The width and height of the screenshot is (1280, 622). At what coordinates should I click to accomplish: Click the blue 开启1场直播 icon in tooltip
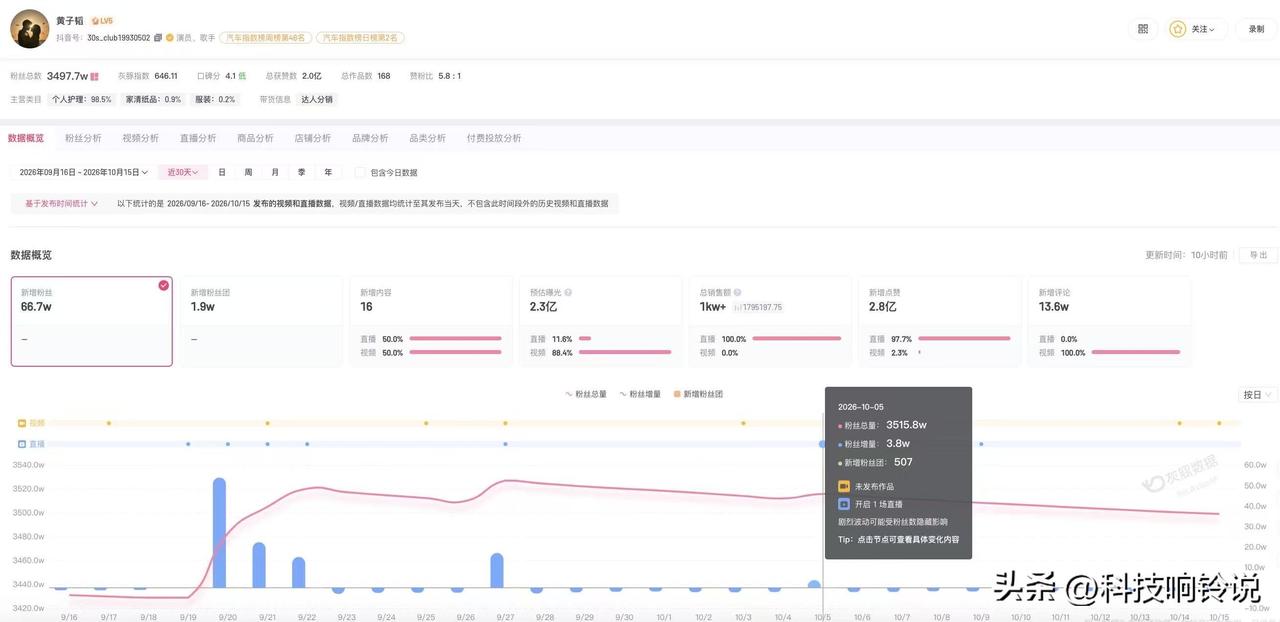[844, 505]
